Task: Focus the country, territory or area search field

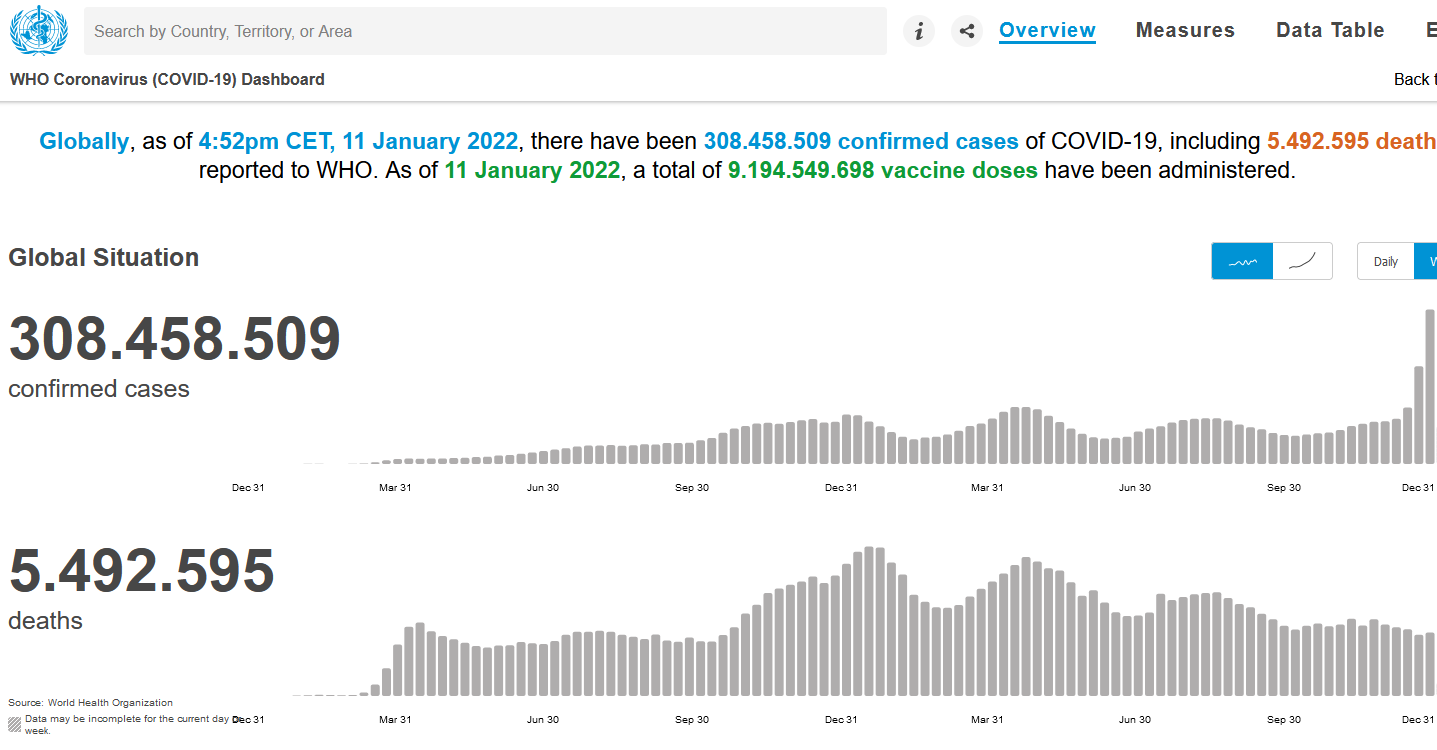Action: [485, 31]
